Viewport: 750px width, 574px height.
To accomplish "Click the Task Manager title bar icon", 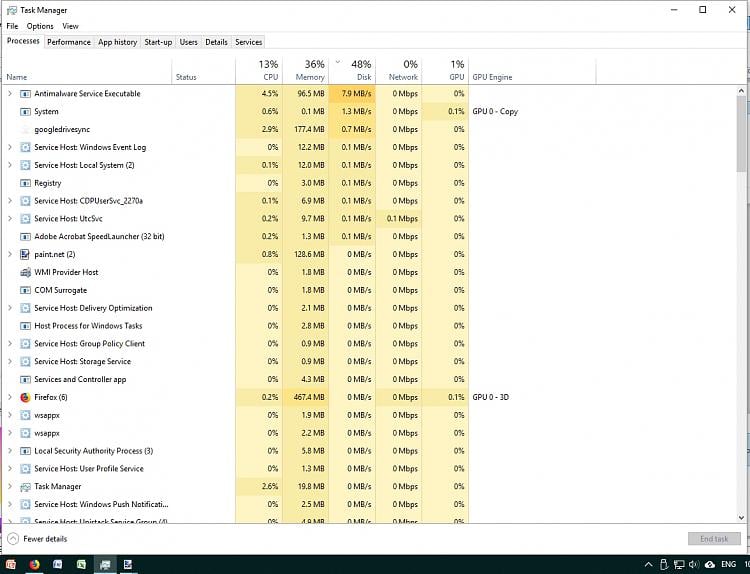I will [x=11, y=11].
